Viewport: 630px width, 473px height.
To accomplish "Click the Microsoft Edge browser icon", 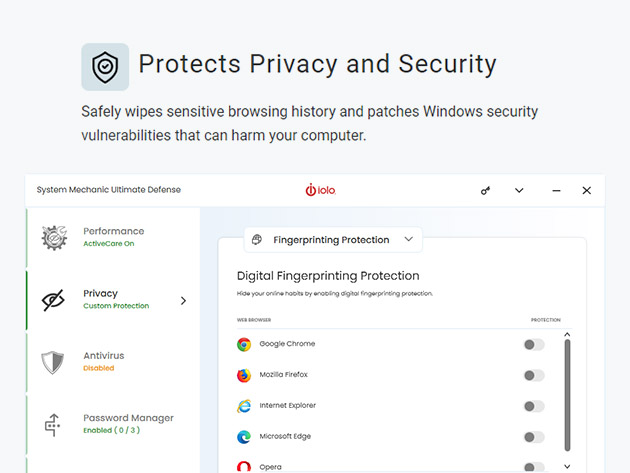I will (x=244, y=437).
